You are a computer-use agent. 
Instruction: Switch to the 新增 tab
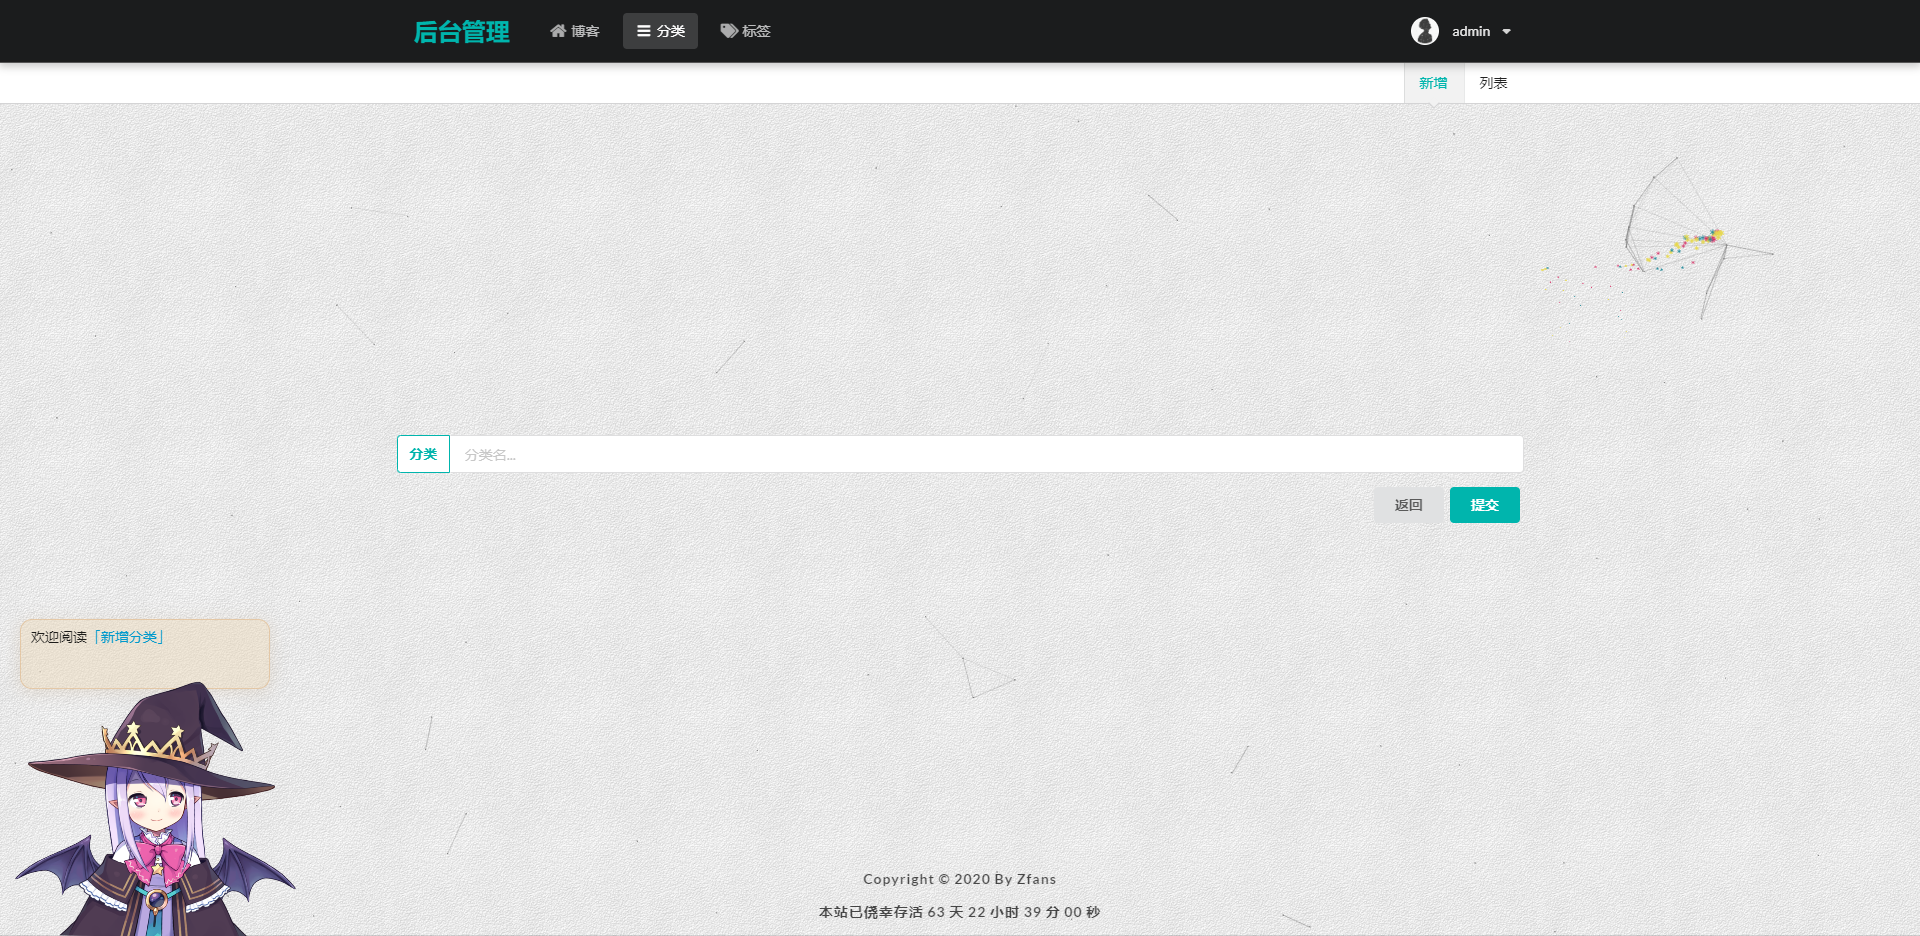(x=1433, y=83)
